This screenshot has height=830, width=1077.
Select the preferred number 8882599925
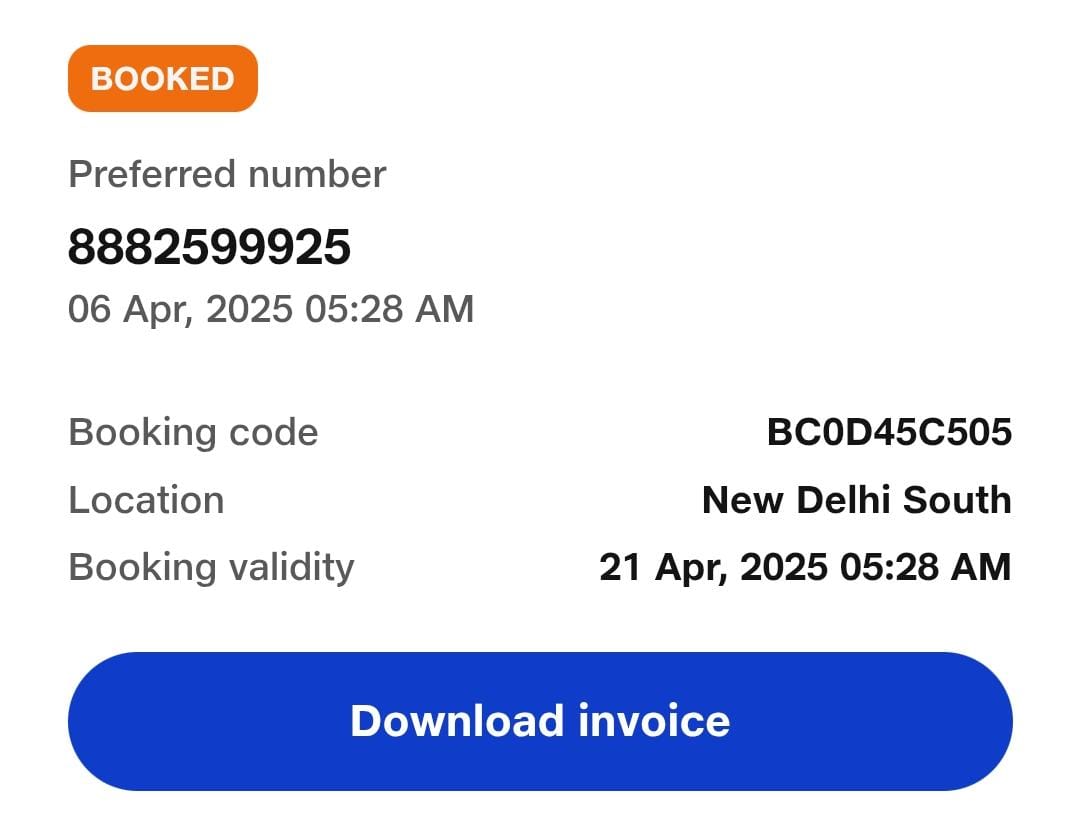[x=209, y=247]
